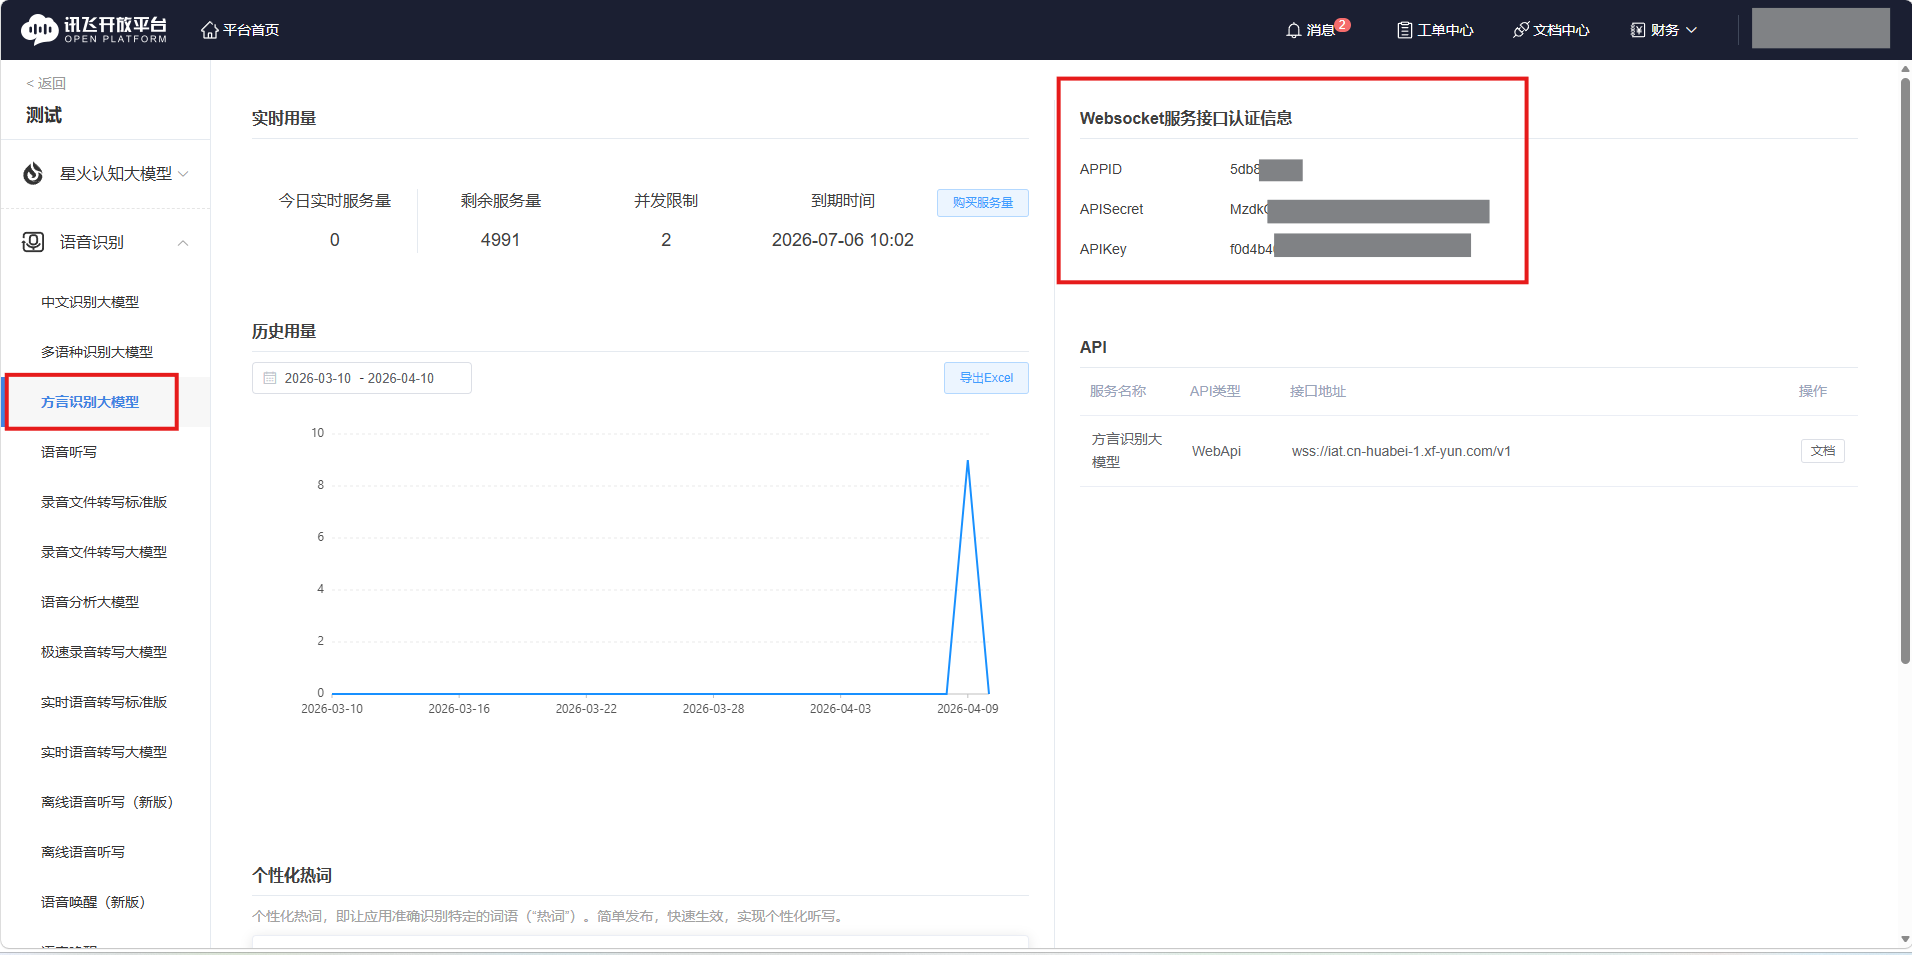Viewport: 1912px width, 955px height.
Task: Select 中文识别大模型 in sidebar
Action: click(x=90, y=302)
